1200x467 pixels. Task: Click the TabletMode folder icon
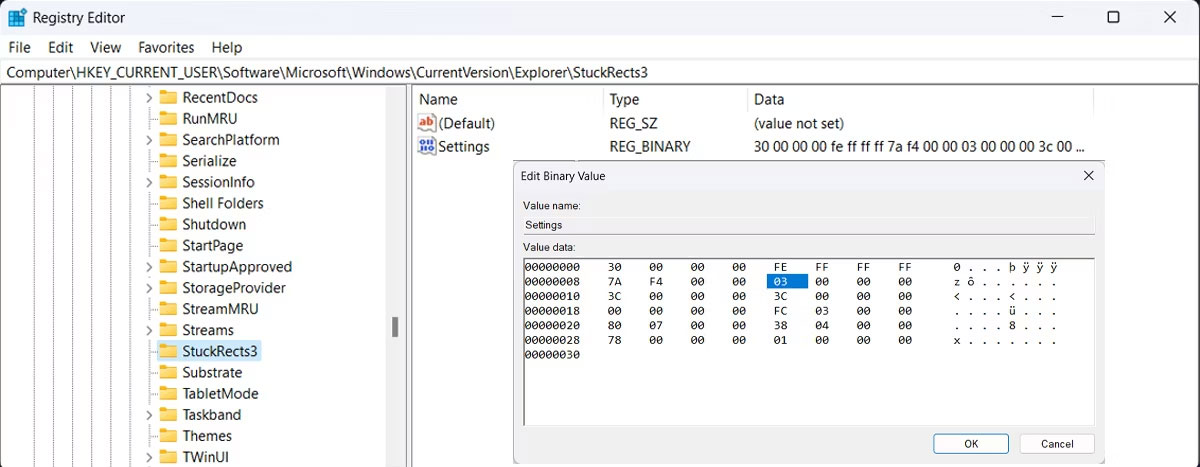tap(167, 394)
